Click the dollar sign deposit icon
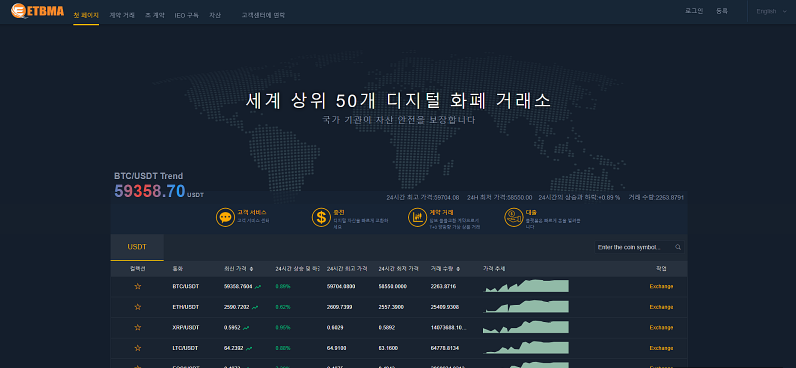 [x=321, y=217]
